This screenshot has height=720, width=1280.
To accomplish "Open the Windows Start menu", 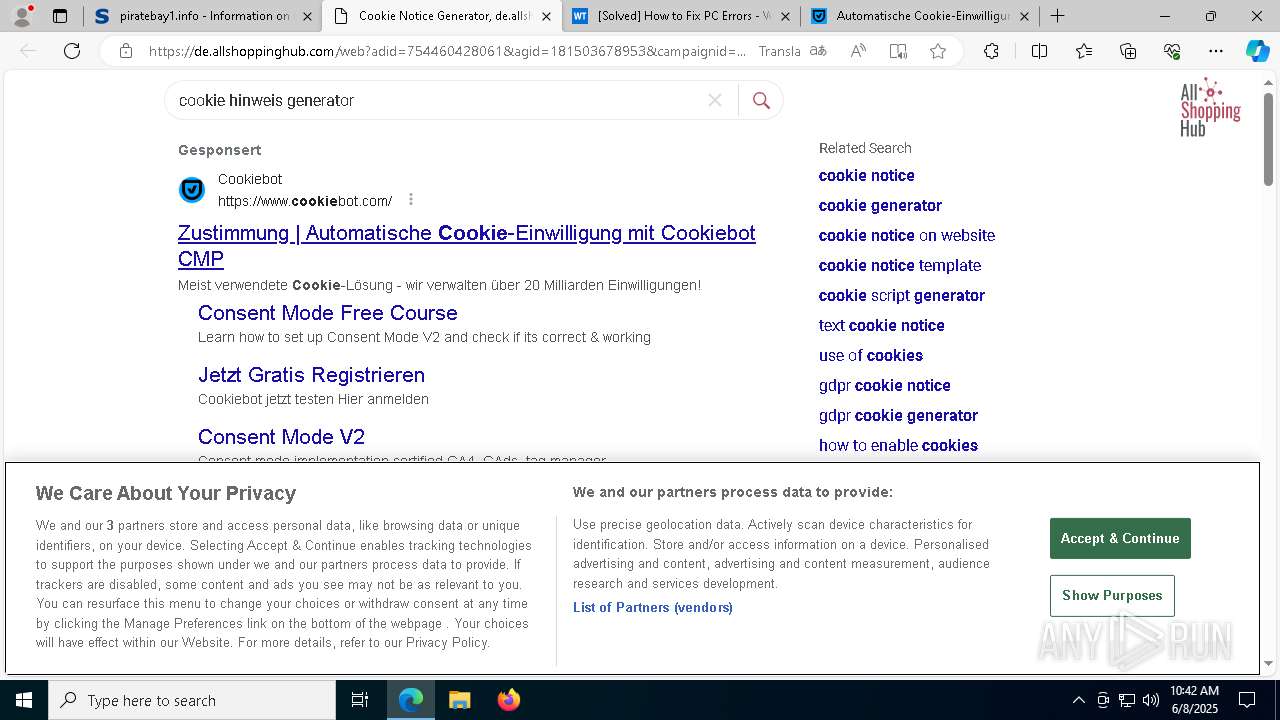I will pyautogui.click(x=23, y=700).
